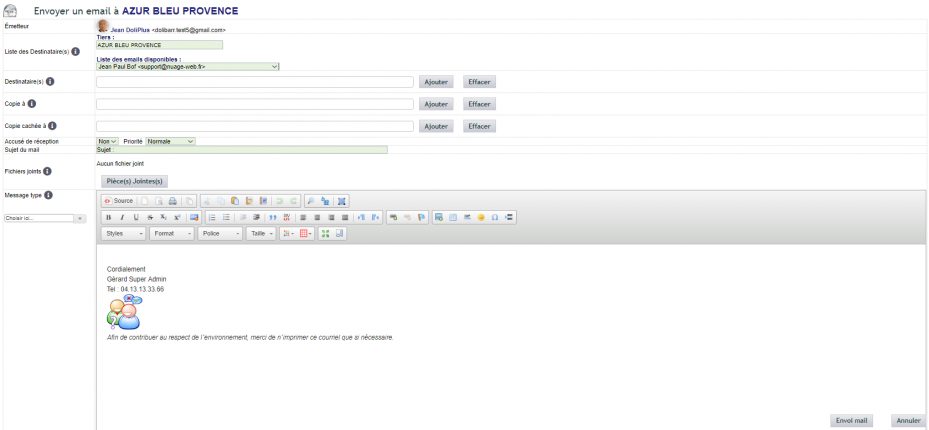This screenshot has width=929, height=430.
Task: Click the Replace icon
Action: pyautogui.click(x=325, y=201)
